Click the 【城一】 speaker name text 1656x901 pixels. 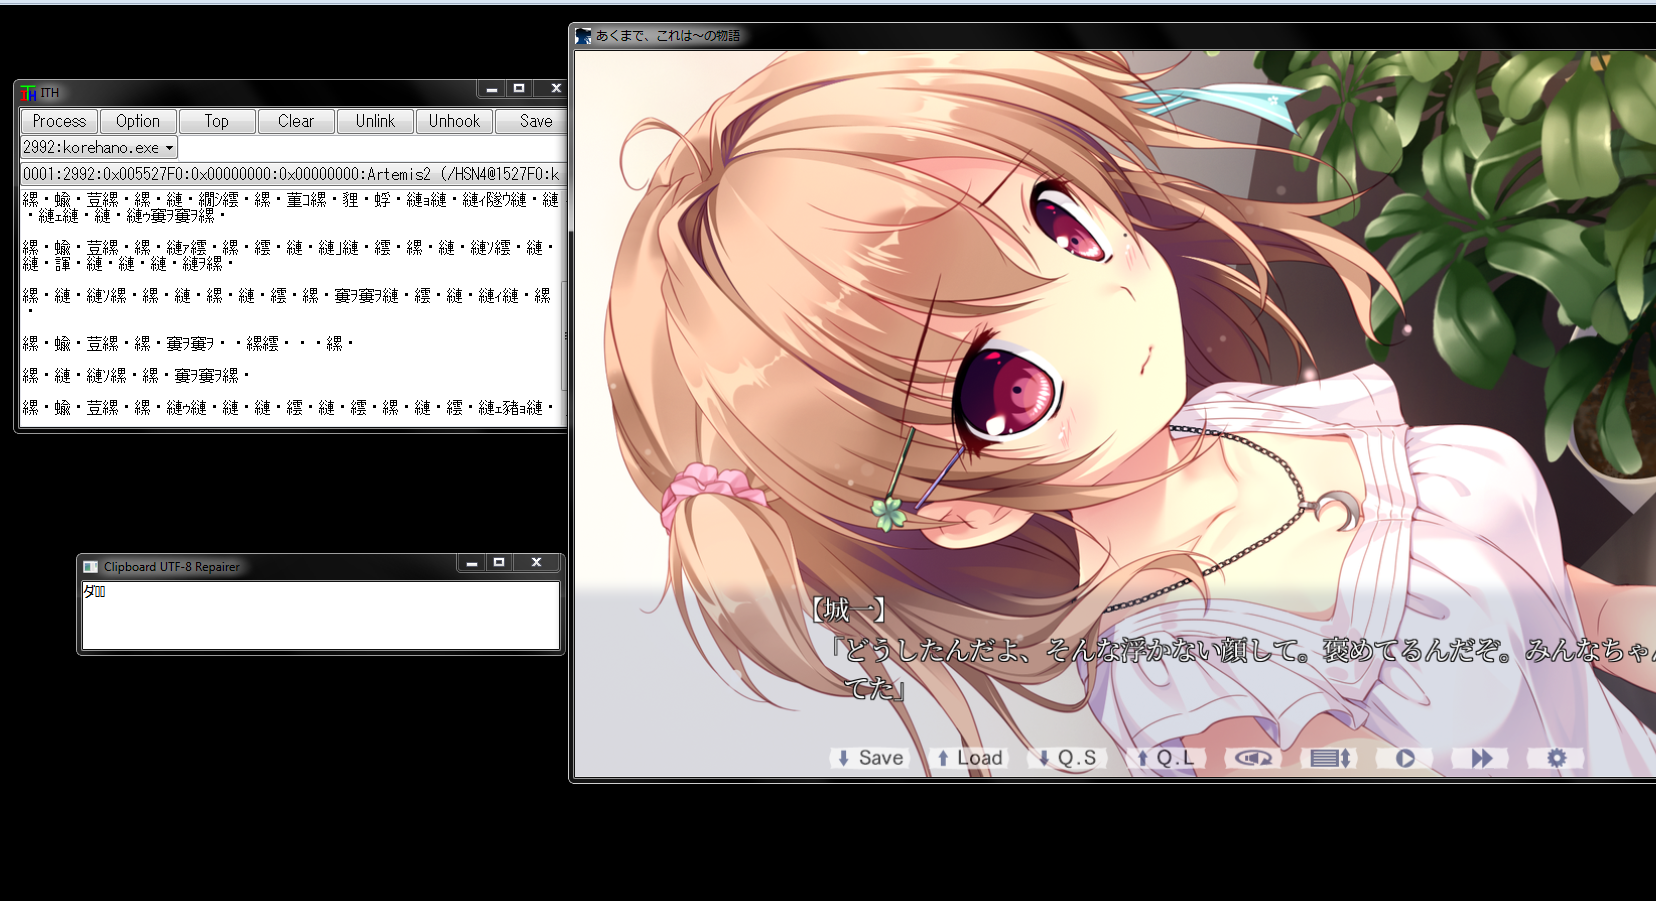point(848,610)
